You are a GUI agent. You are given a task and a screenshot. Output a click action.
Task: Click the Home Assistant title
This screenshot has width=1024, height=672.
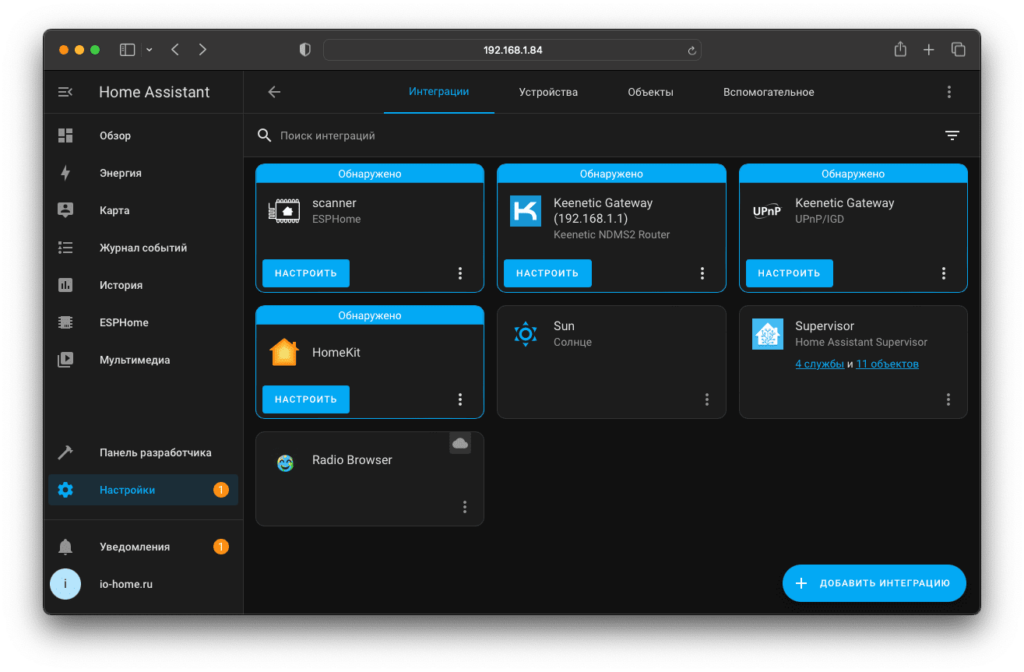point(154,92)
